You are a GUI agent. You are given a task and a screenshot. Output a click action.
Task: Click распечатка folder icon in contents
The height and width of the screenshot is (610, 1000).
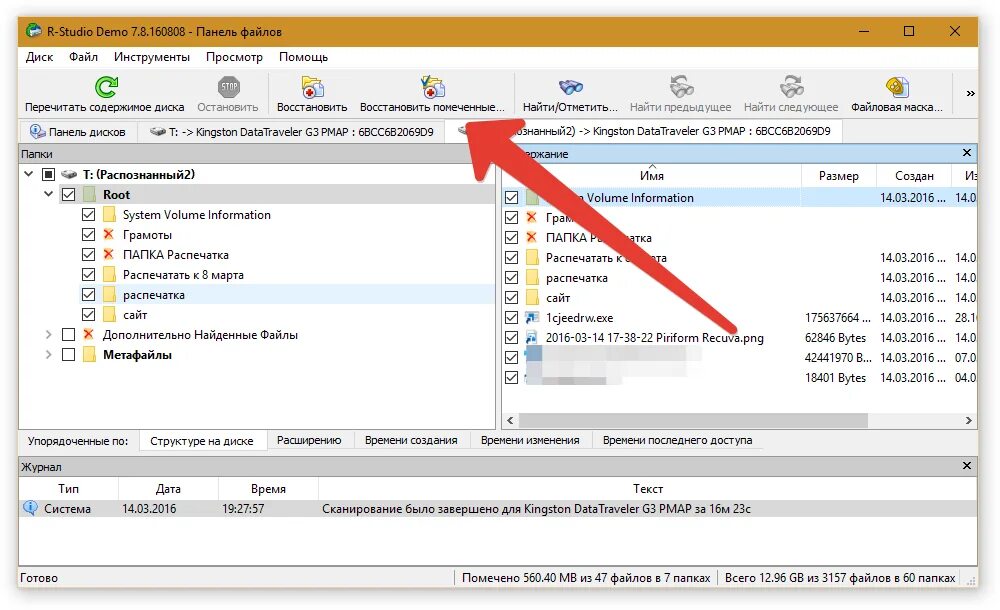coord(532,278)
